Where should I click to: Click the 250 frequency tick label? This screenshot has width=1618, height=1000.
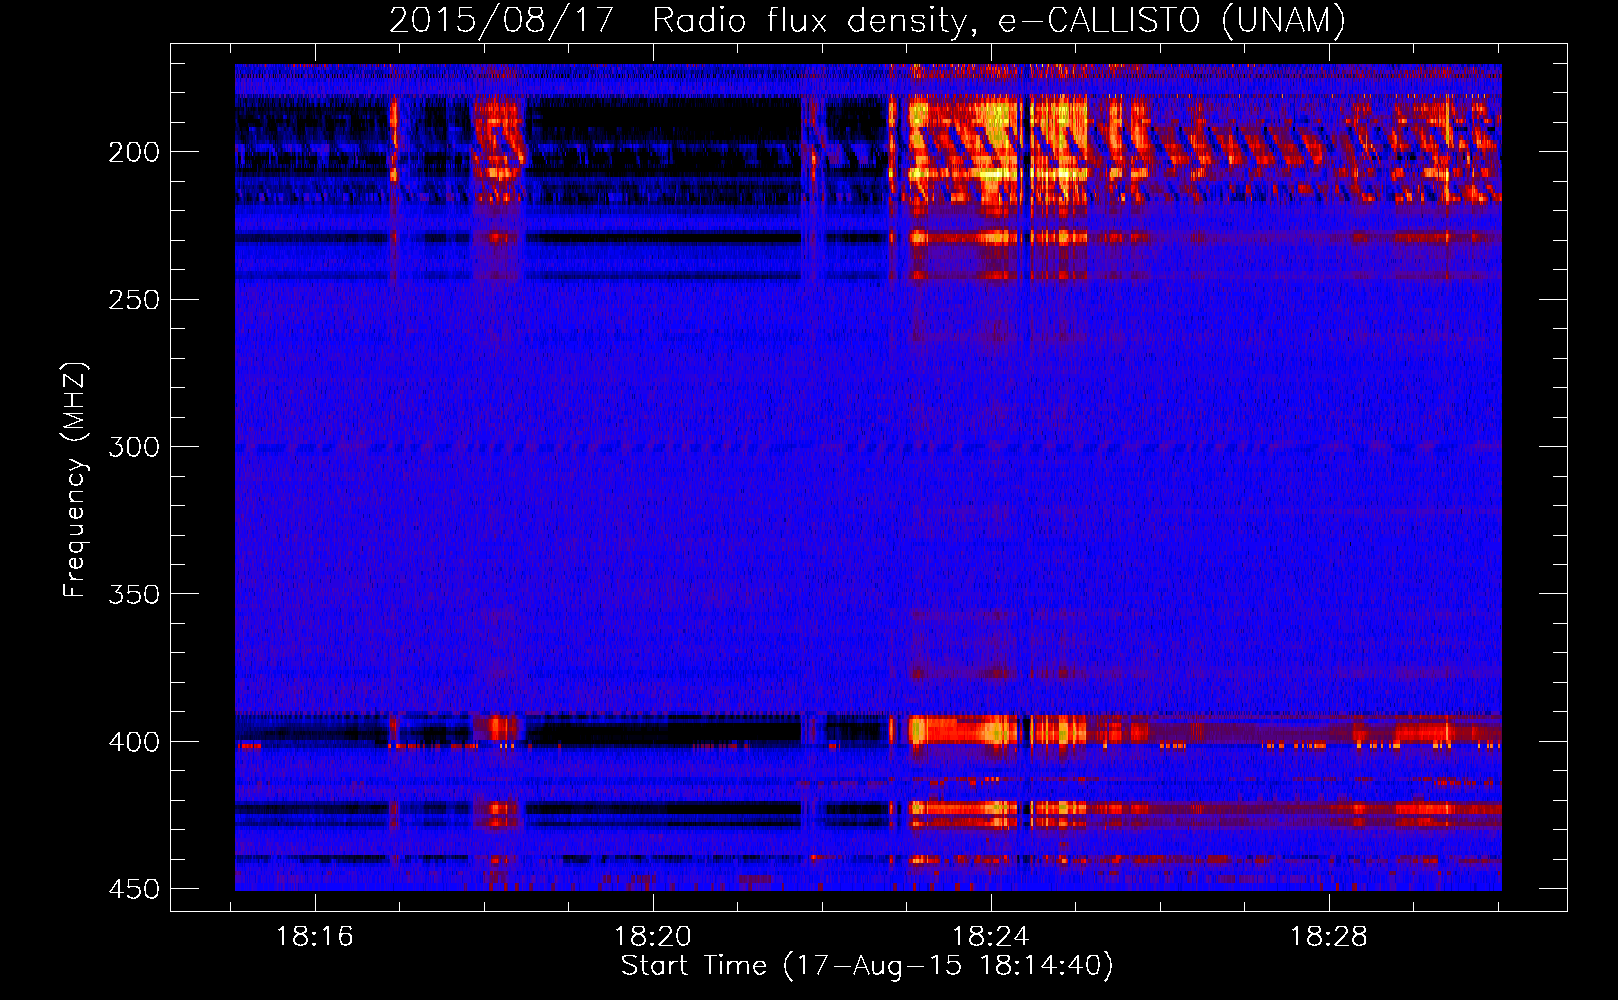click(x=134, y=300)
